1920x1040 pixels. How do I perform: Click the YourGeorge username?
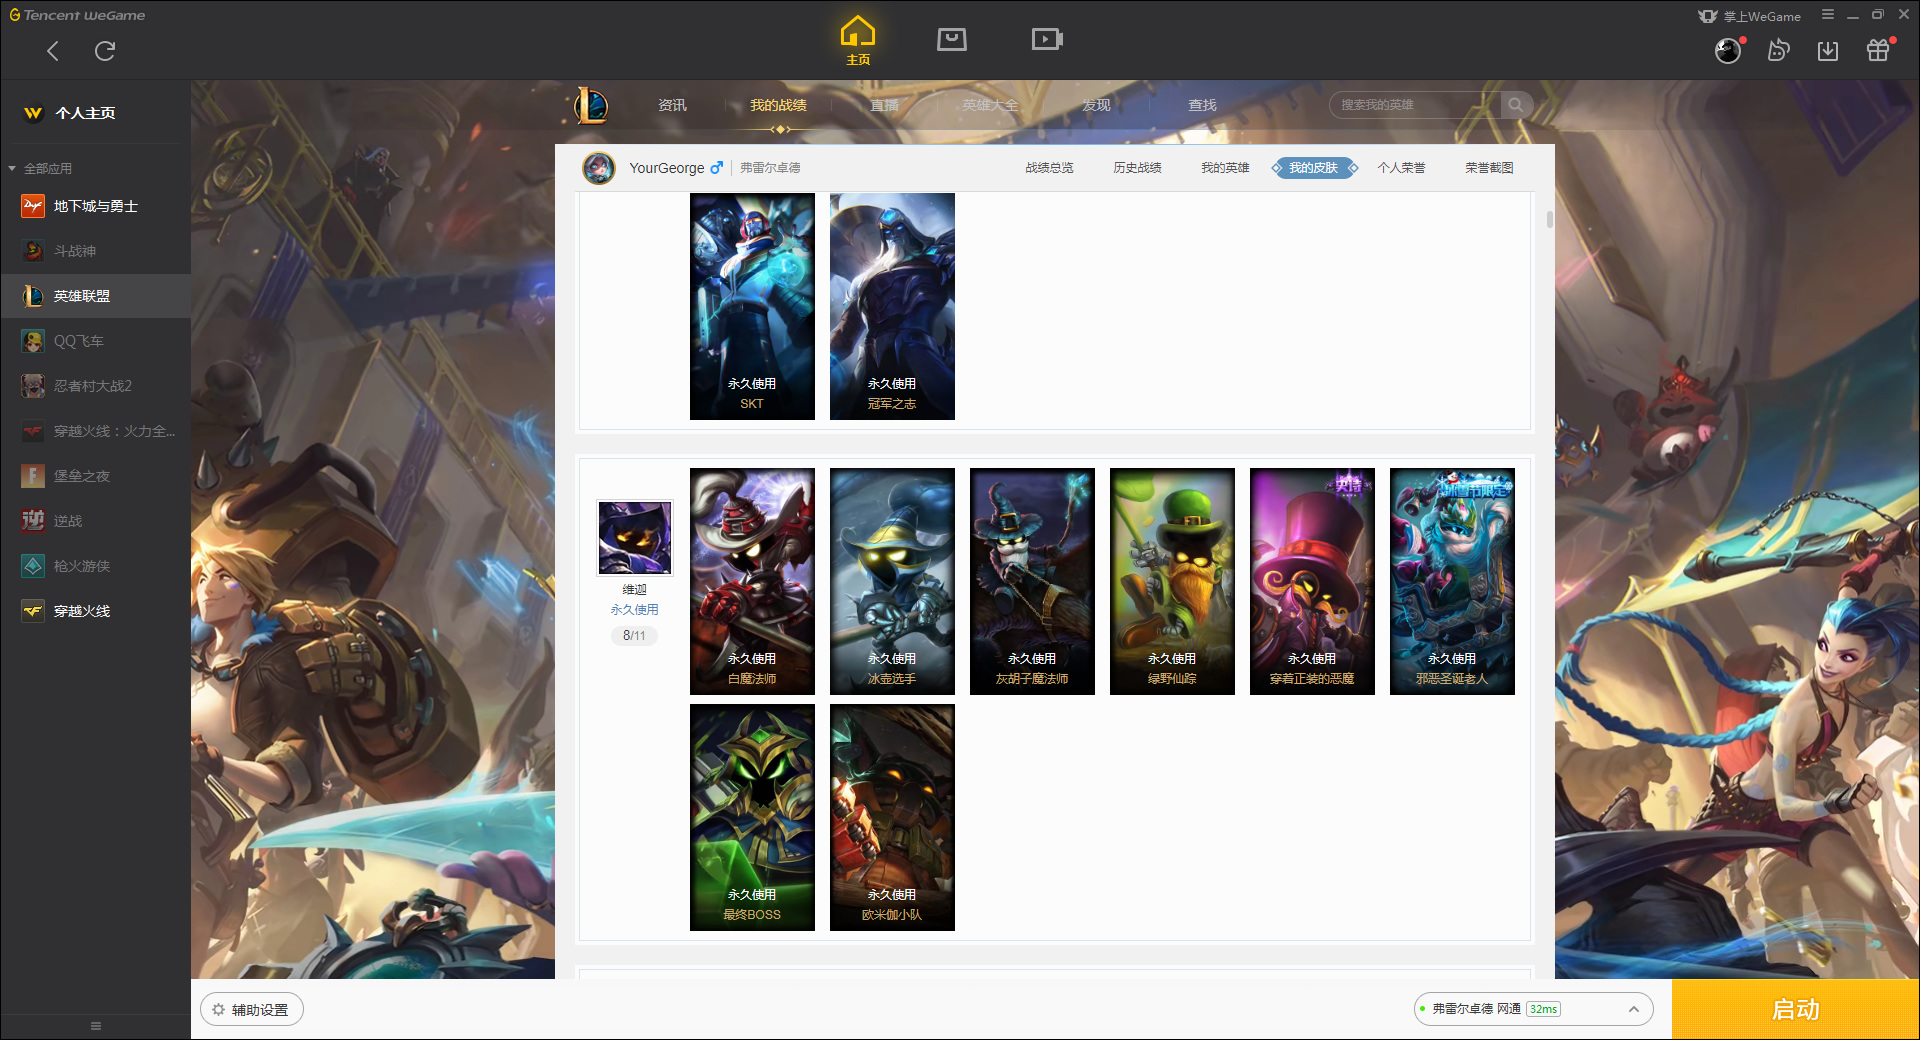(666, 168)
